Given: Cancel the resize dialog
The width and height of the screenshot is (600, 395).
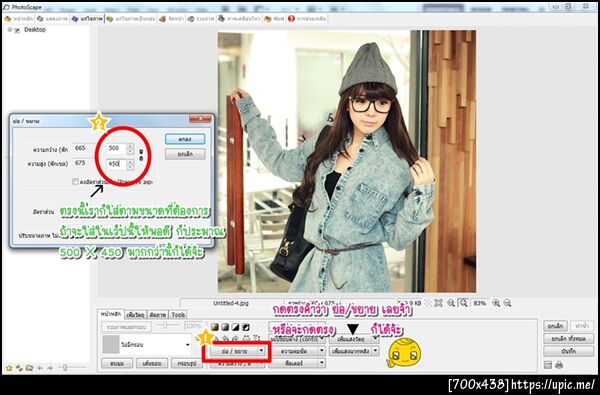Looking at the screenshot, I should tap(185, 154).
